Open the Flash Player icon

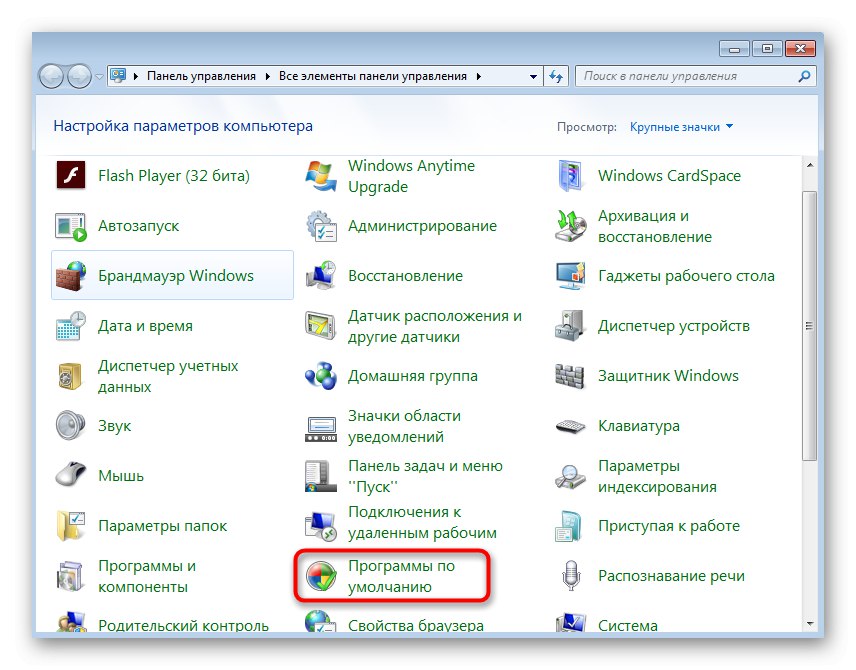(71, 176)
